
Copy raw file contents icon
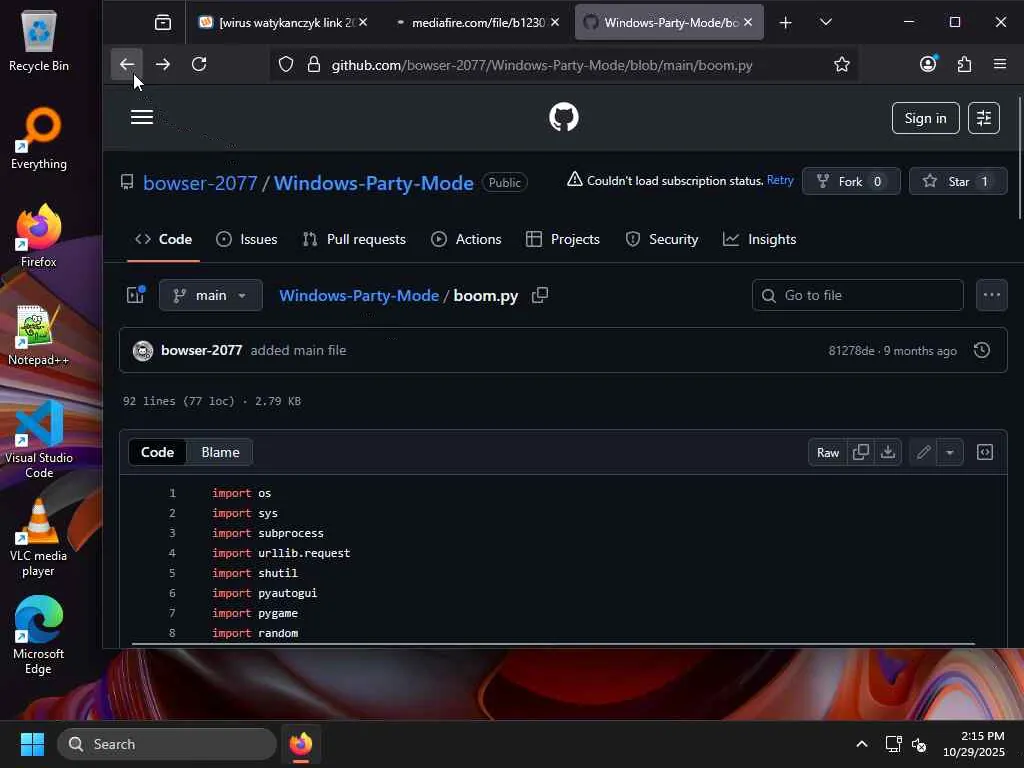point(861,453)
